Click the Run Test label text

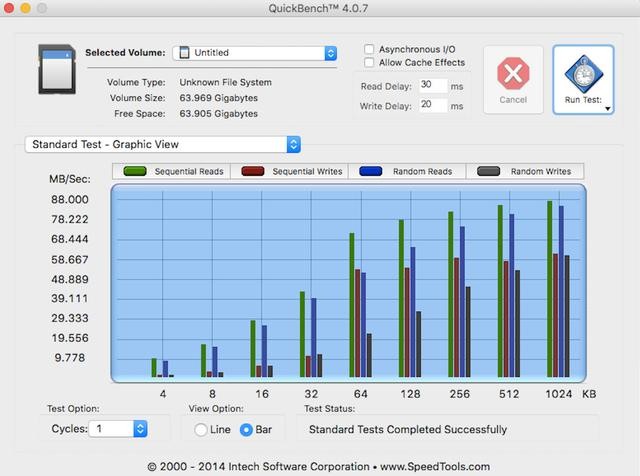pos(583,100)
